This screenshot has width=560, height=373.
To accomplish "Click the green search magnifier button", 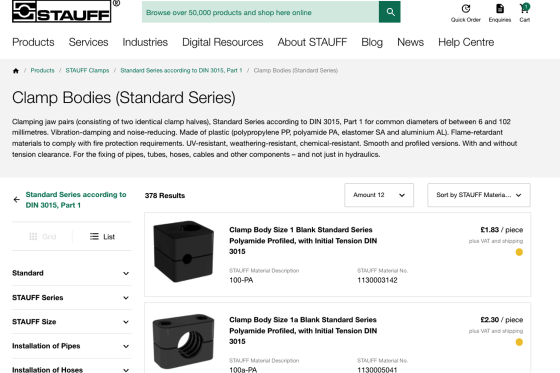I will pos(390,12).
